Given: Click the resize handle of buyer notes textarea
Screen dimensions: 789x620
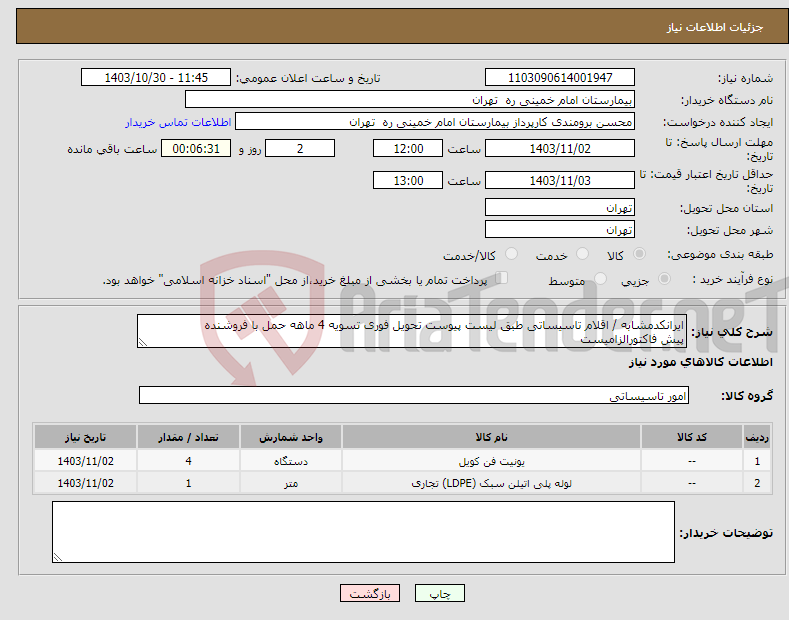Looking at the screenshot, I should pyautogui.click(x=57, y=557).
